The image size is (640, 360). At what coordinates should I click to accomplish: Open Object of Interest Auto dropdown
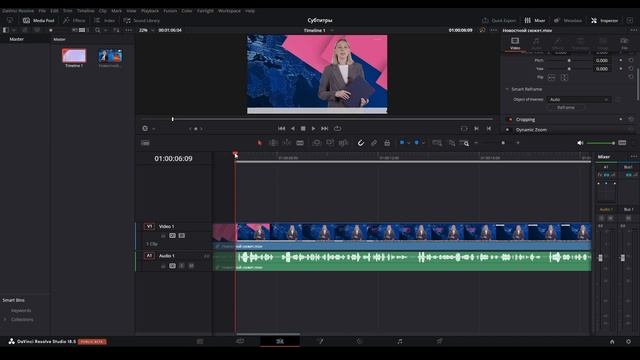point(578,100)
